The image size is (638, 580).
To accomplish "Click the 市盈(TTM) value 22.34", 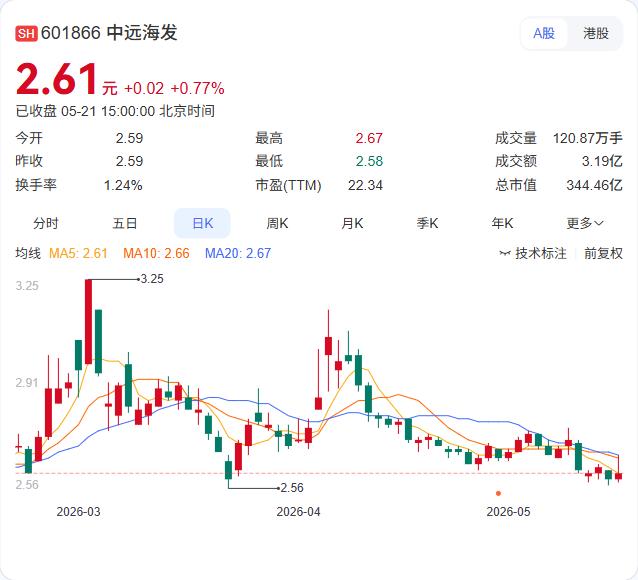I will click(x=365, y=185).
